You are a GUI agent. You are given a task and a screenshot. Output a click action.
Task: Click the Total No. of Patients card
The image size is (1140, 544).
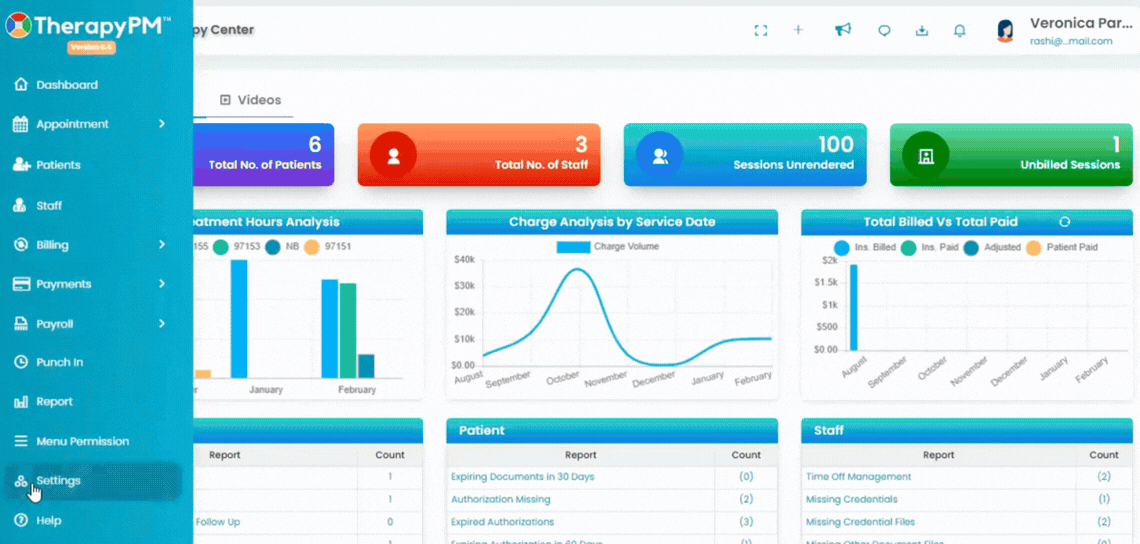click(x=264, y=155)
